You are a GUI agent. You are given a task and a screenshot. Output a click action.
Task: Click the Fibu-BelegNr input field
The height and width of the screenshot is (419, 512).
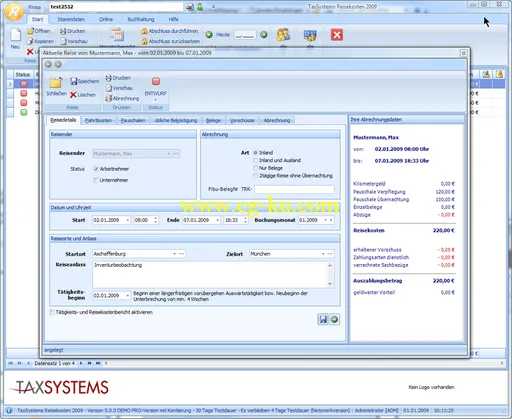(x=294, y=189)
